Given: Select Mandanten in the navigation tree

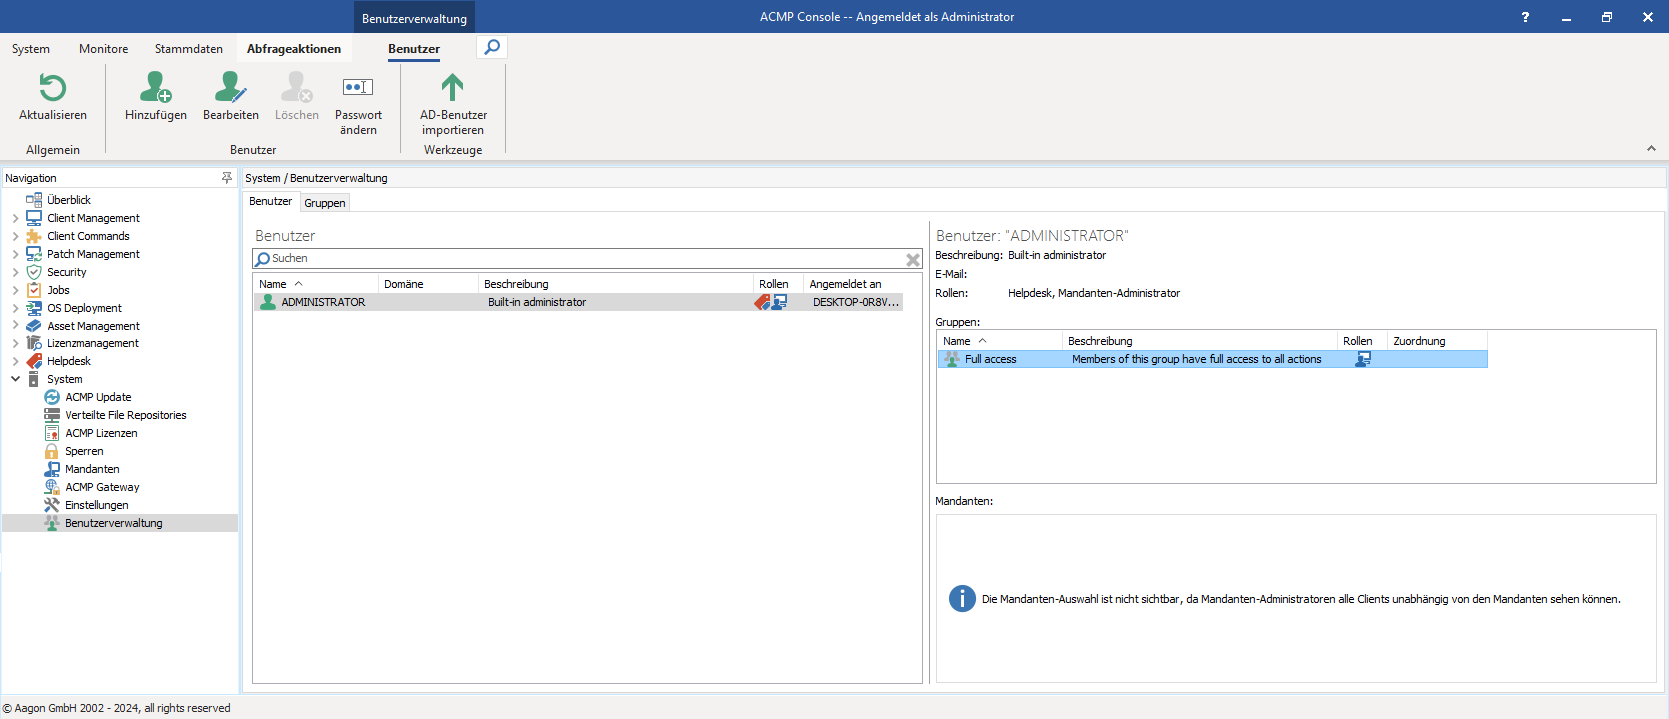Looking at the screenshot, I should coord(92,469).
